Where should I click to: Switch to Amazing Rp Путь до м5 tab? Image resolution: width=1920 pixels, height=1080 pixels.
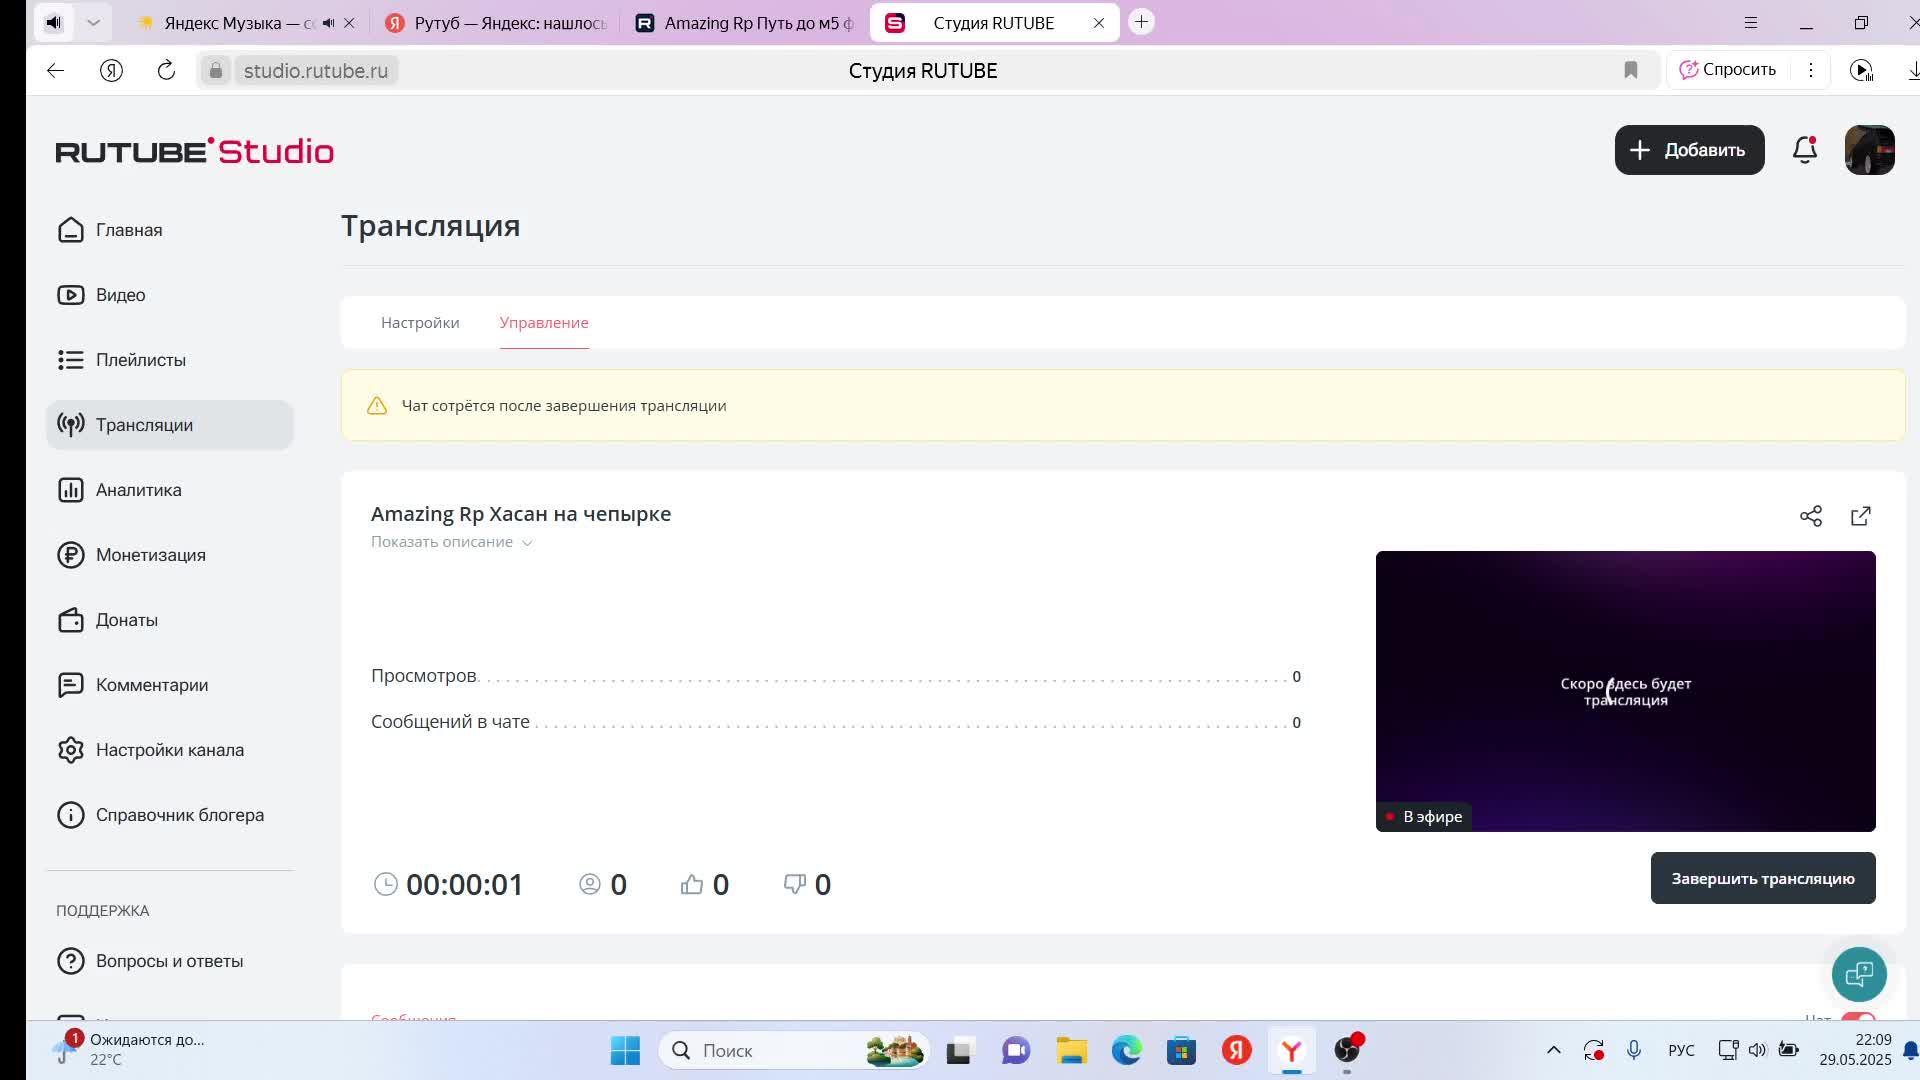(745, 23)
